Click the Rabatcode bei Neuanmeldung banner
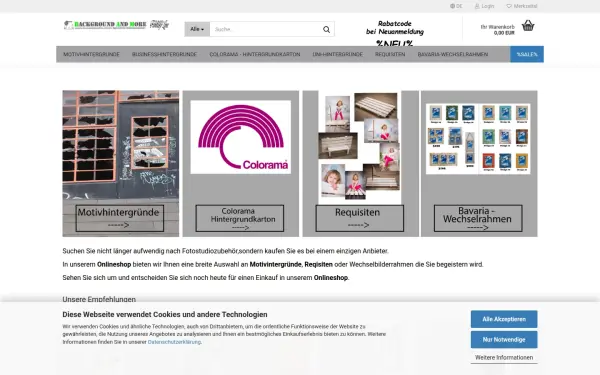This screenshot has height=375, width=600. [395, 33]
